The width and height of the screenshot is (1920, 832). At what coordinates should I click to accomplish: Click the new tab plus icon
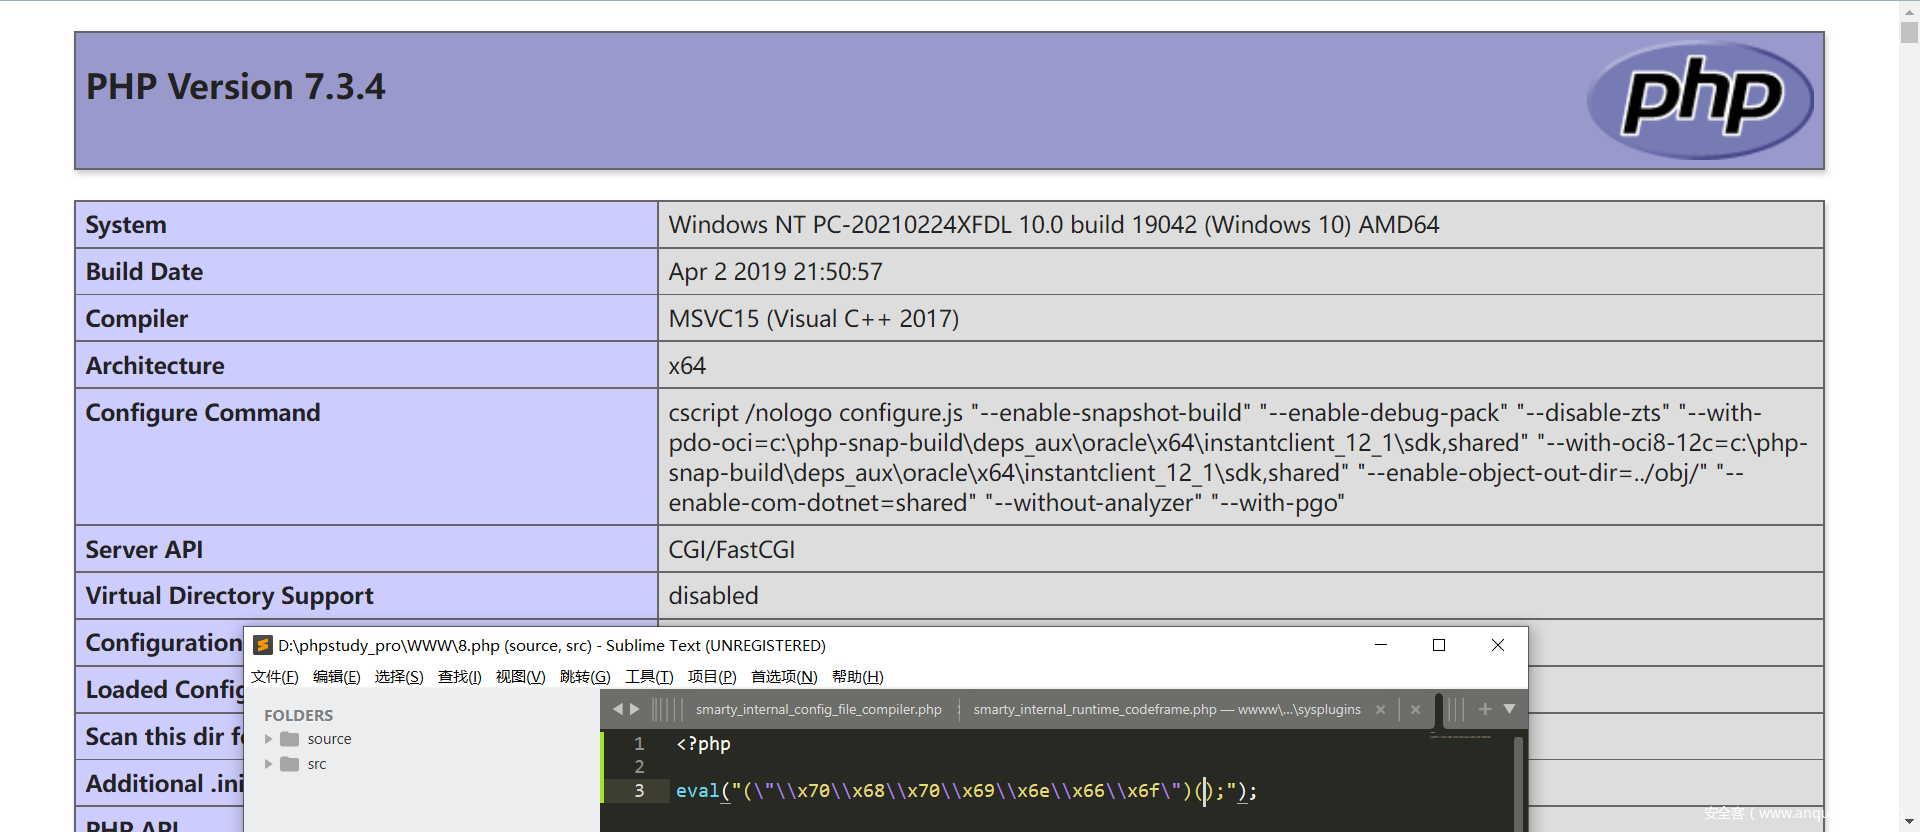1485,709
